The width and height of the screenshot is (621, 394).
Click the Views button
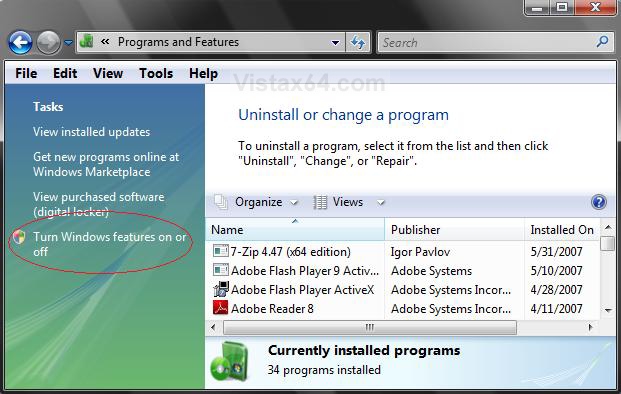348,202
